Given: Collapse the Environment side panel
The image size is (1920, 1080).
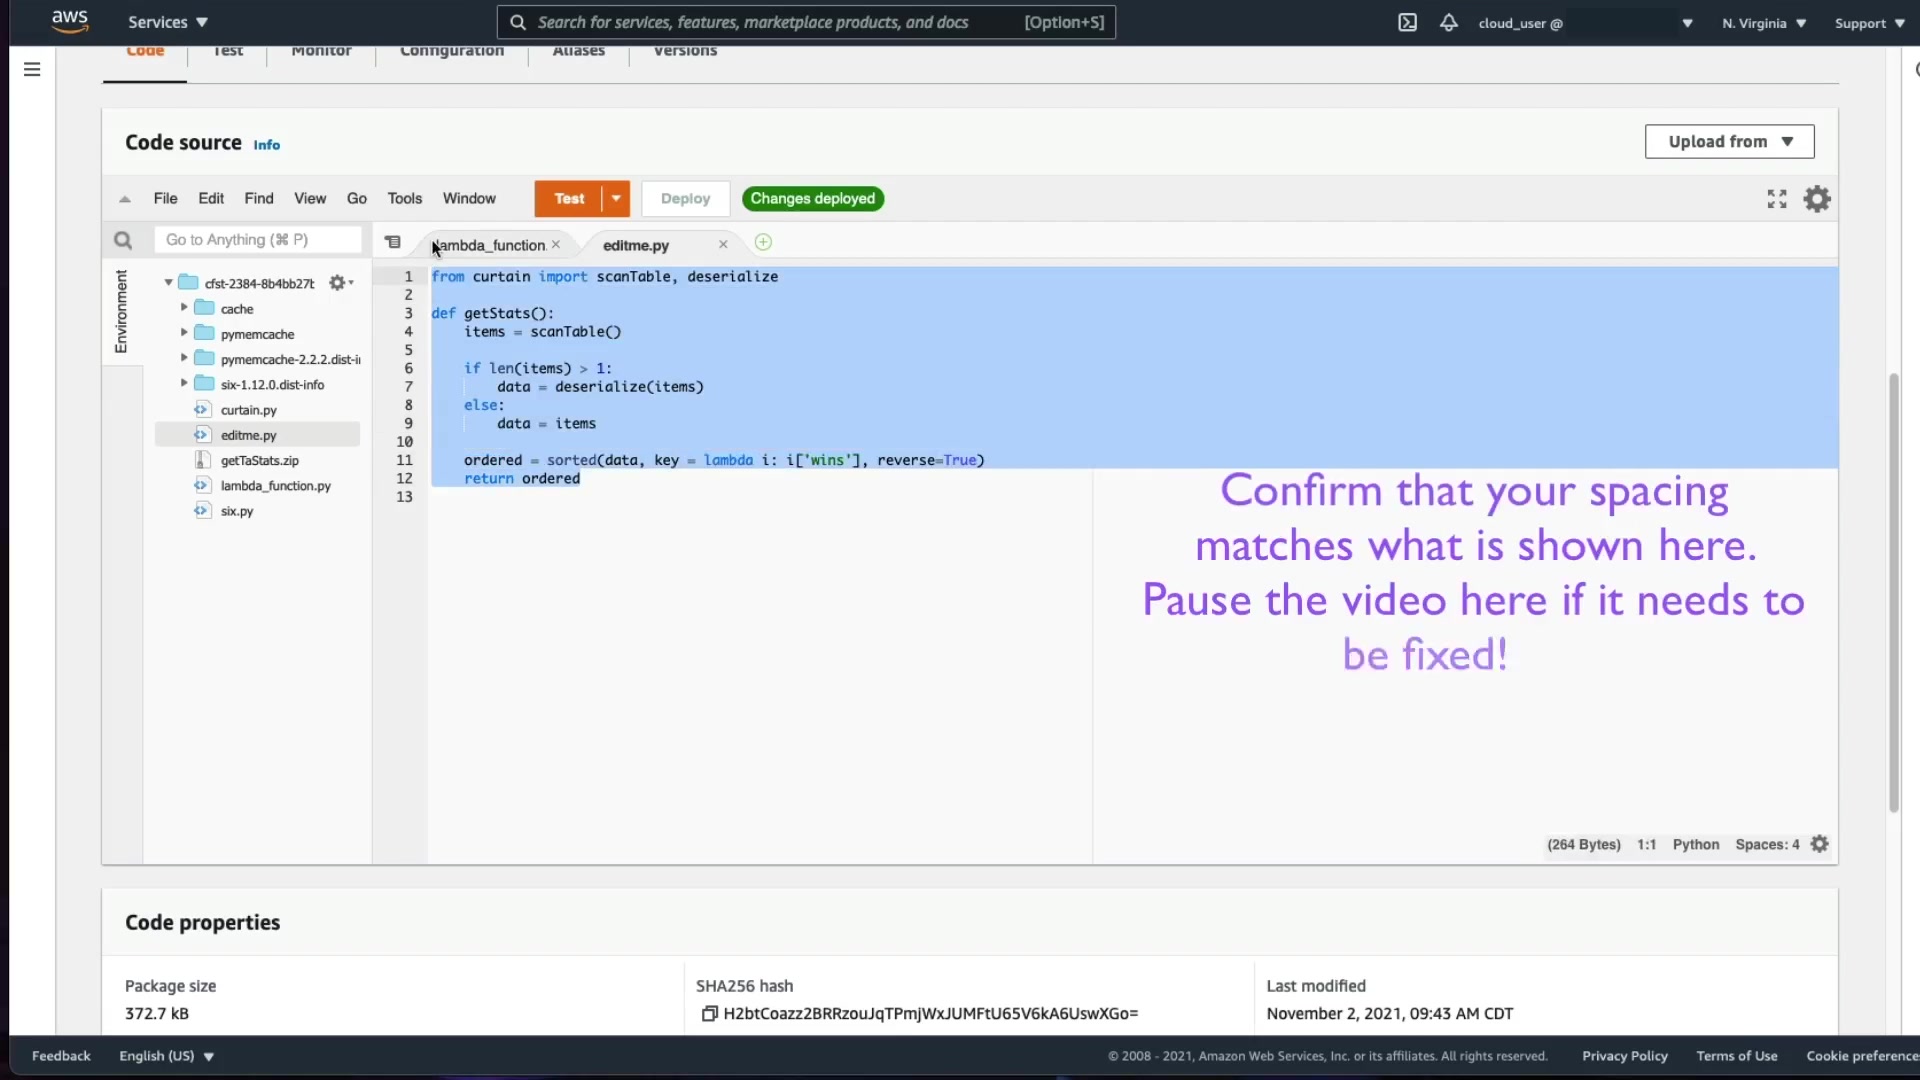Looking at the screenshot, I should (121, 311).
